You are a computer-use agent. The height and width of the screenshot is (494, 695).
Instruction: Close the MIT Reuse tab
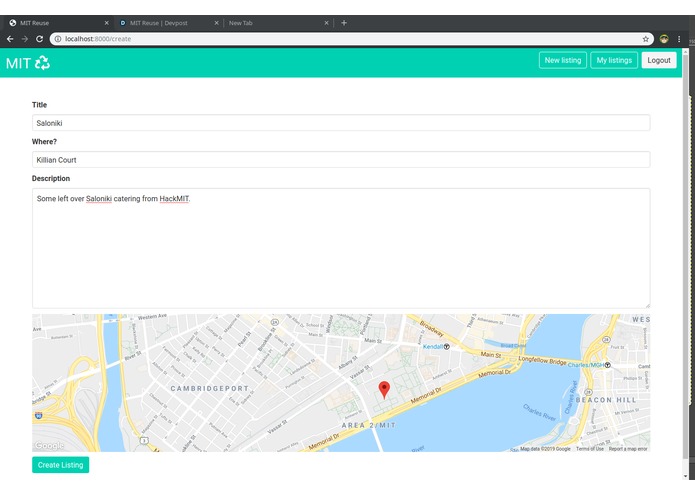click(106, 23)
